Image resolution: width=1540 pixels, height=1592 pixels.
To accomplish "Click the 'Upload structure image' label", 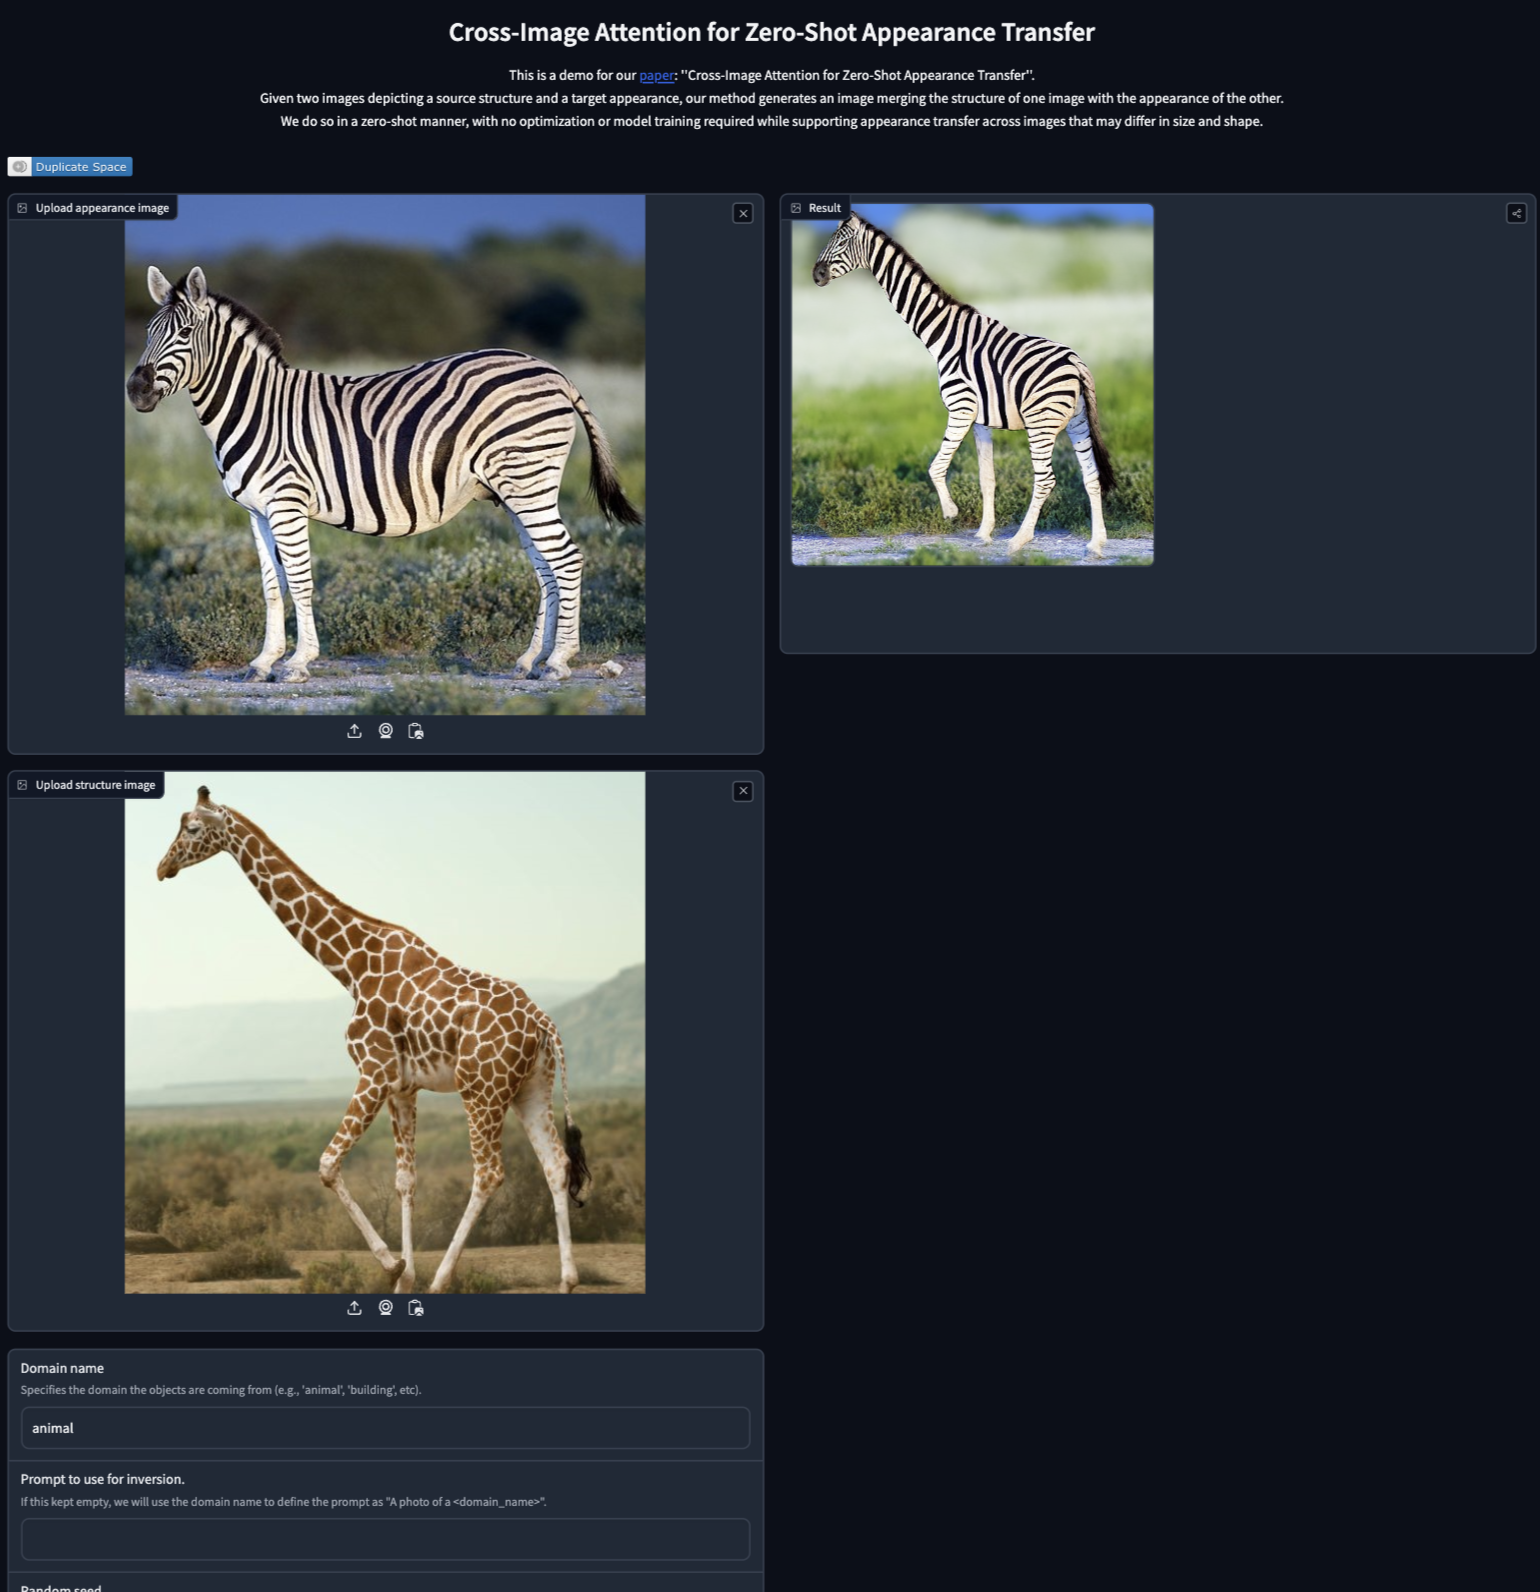I will tap(95, 785).
